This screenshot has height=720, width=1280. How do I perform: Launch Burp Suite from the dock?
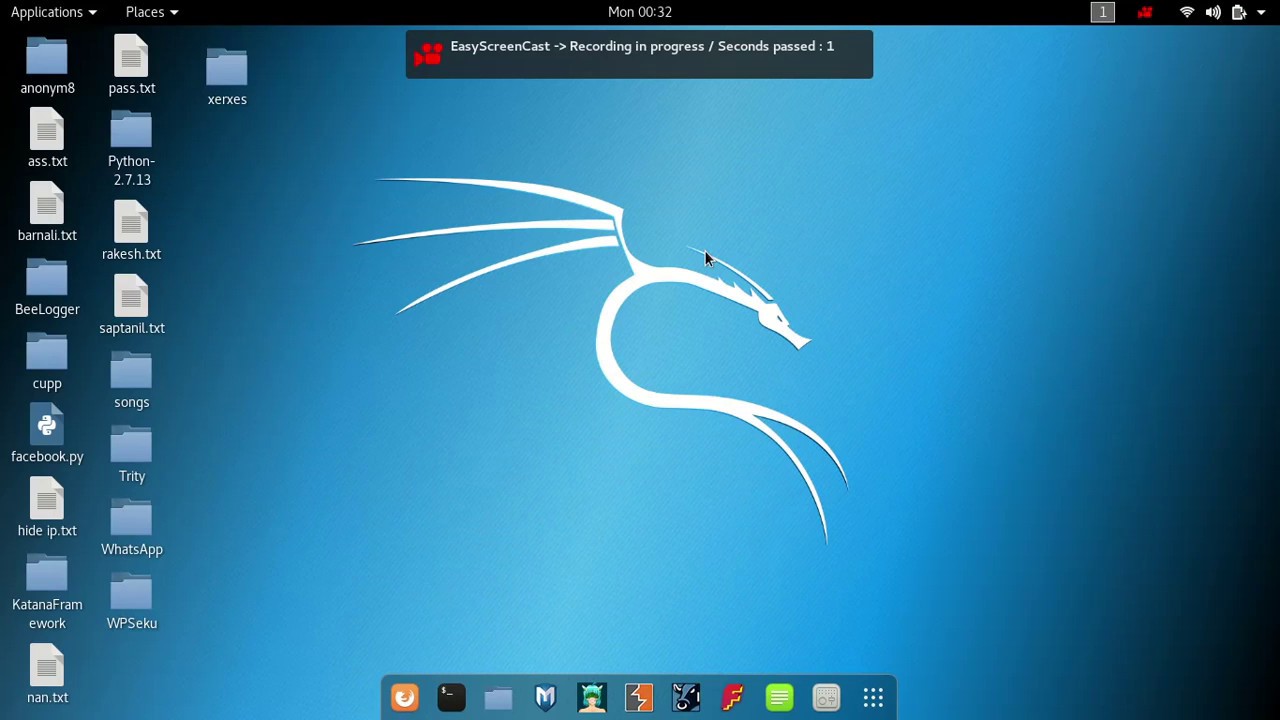(x=639, y=697)
